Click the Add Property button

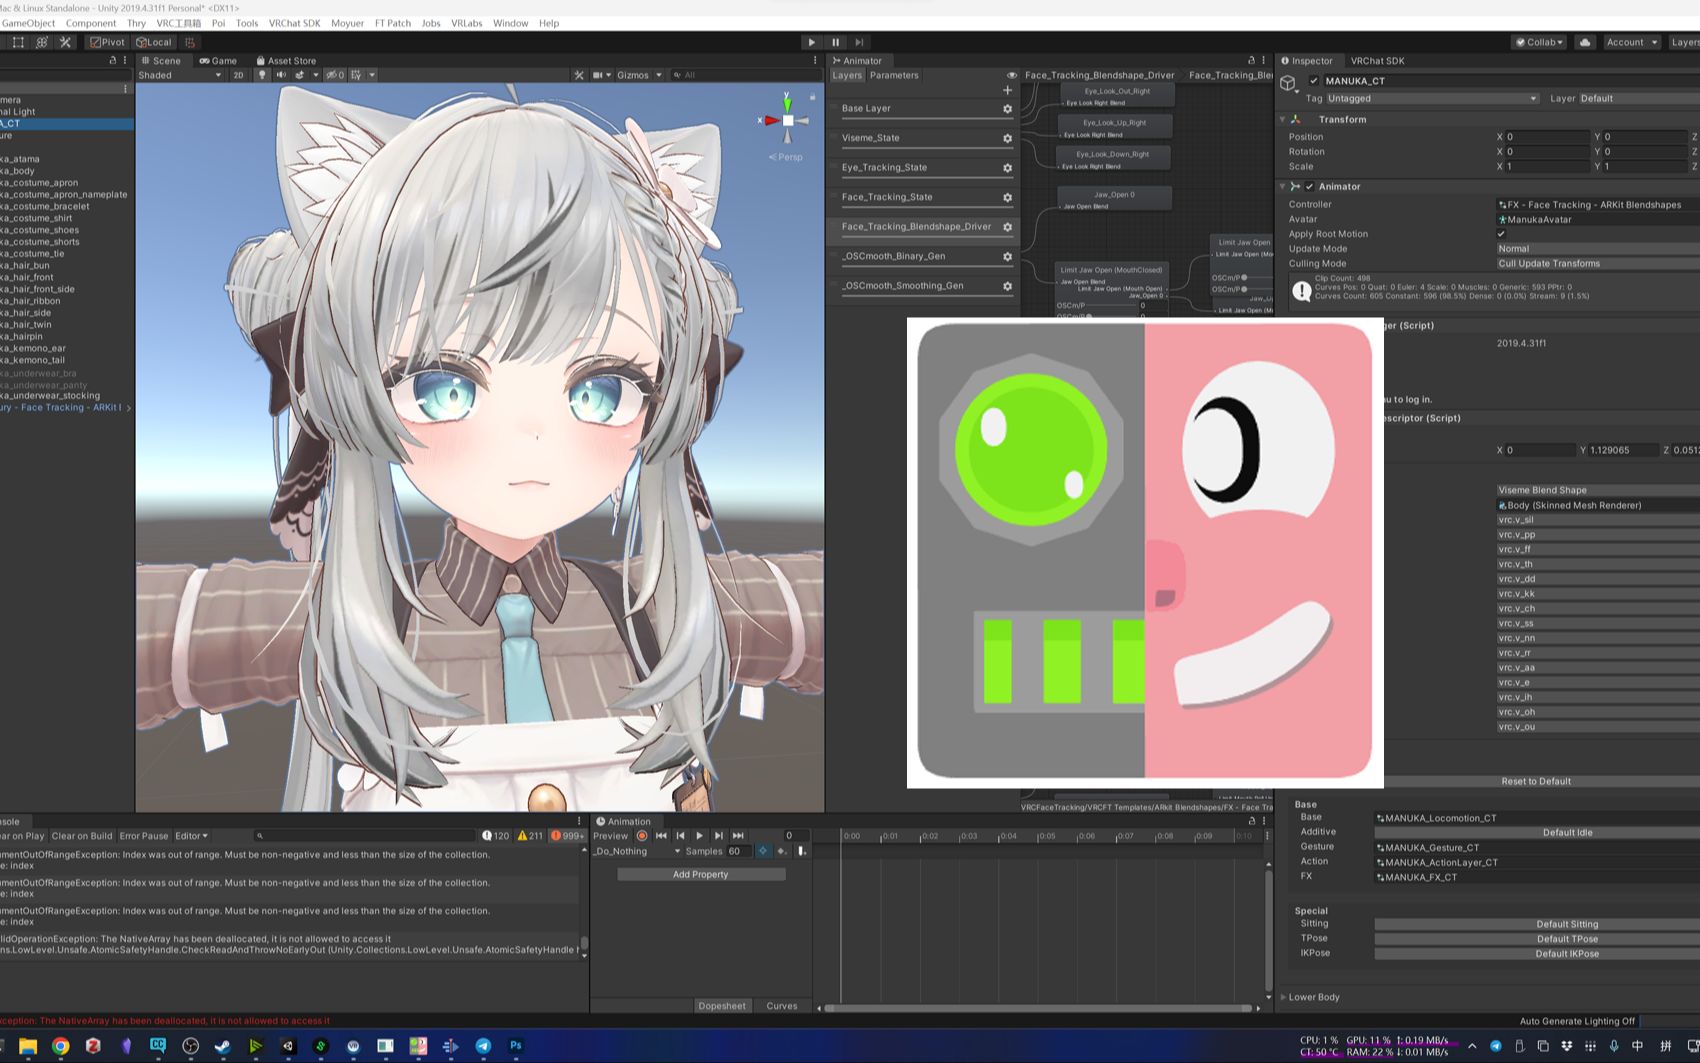pyautogui.click(x=700, y=873)
